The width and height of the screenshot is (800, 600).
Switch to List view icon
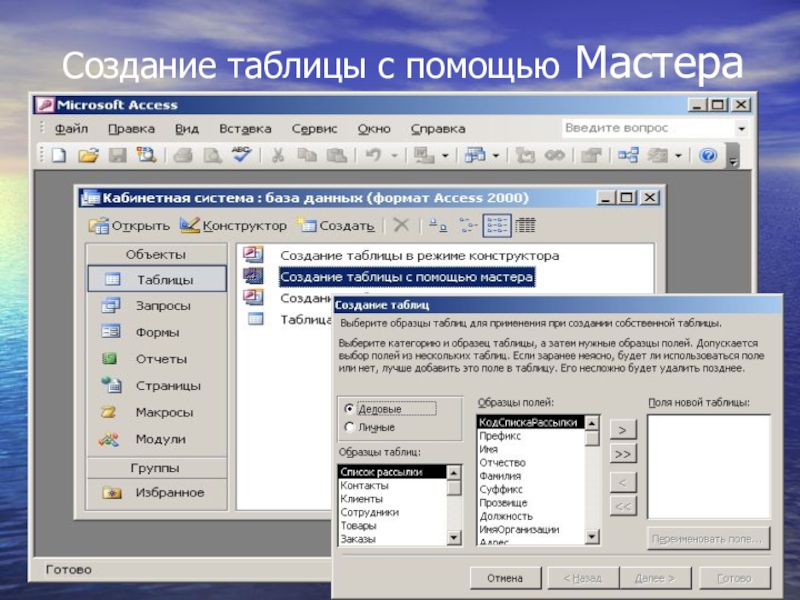coord(497,225)
